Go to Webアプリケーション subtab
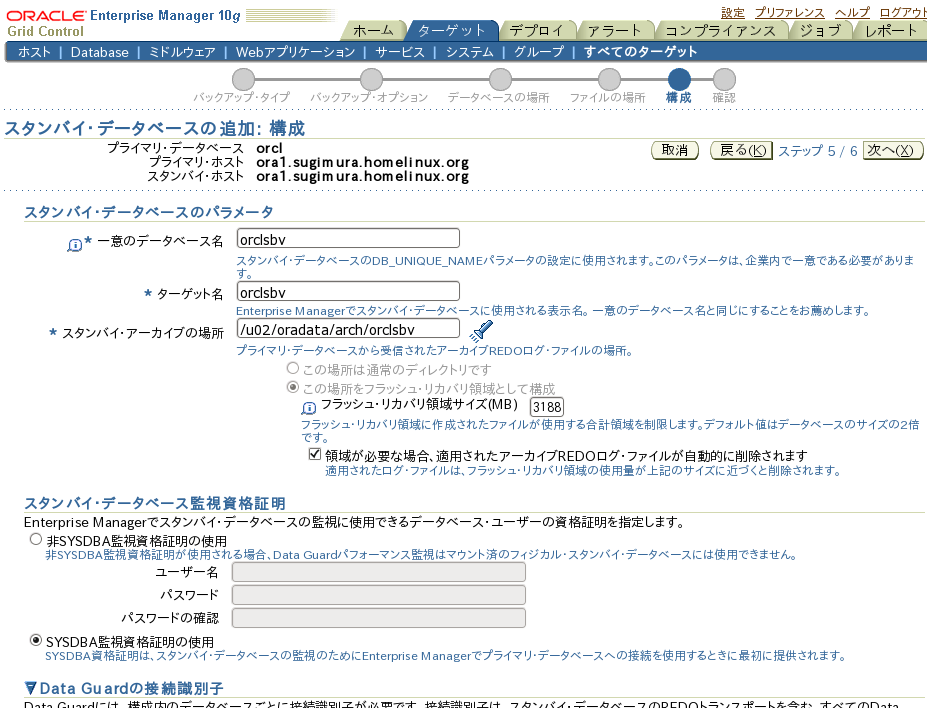This screenshot has width=927, height=708. tap(296, 52)
